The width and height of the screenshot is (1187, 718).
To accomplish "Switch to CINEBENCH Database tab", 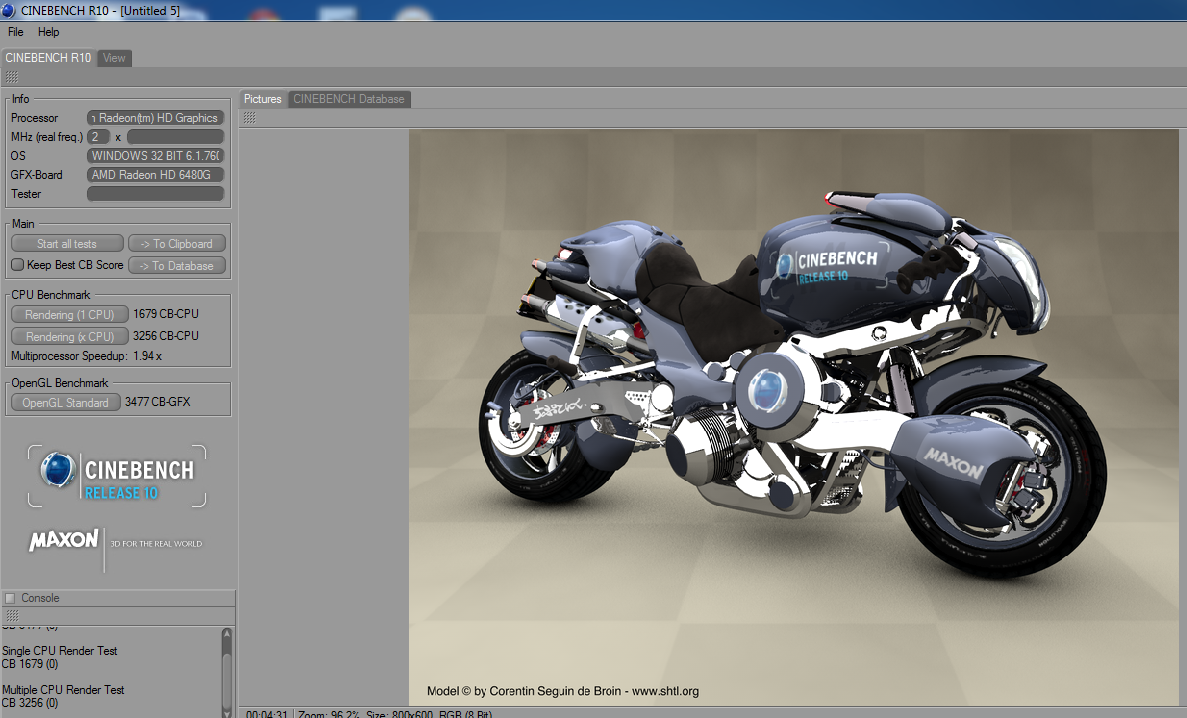I will pos(349,99).
